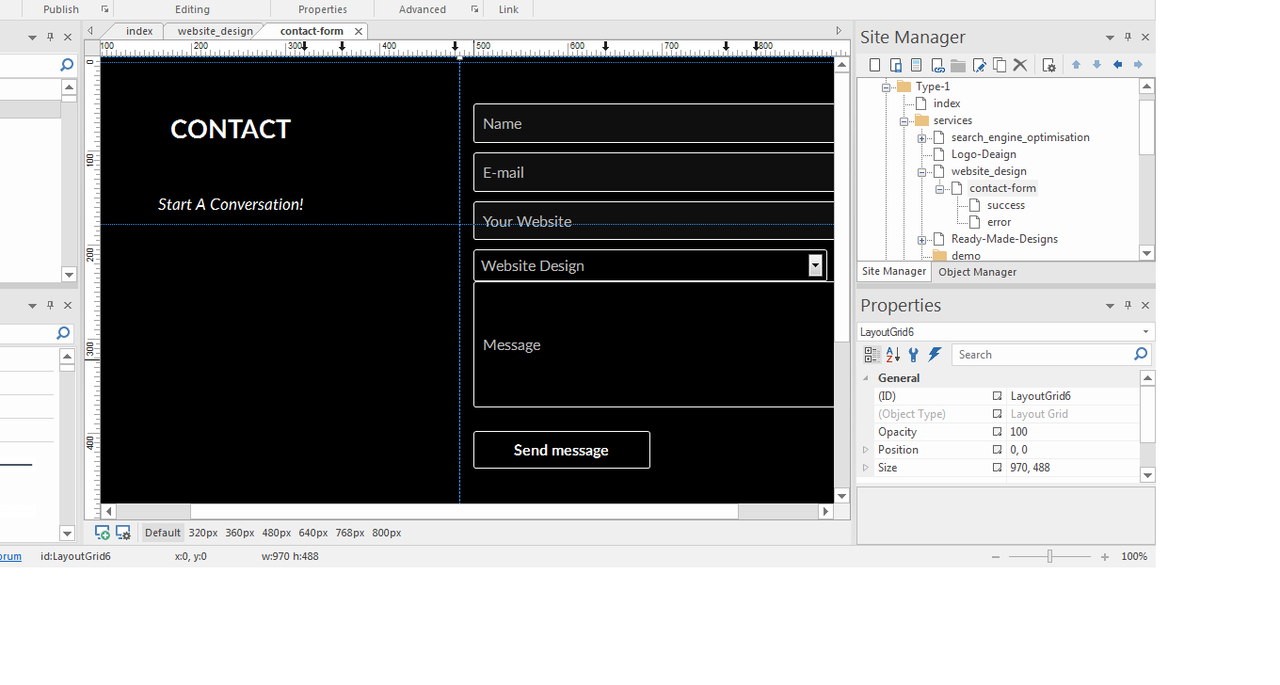Click the new mobile page icon in Site Manager
This screenshot has height=685, width=1280.
[896, 65]
